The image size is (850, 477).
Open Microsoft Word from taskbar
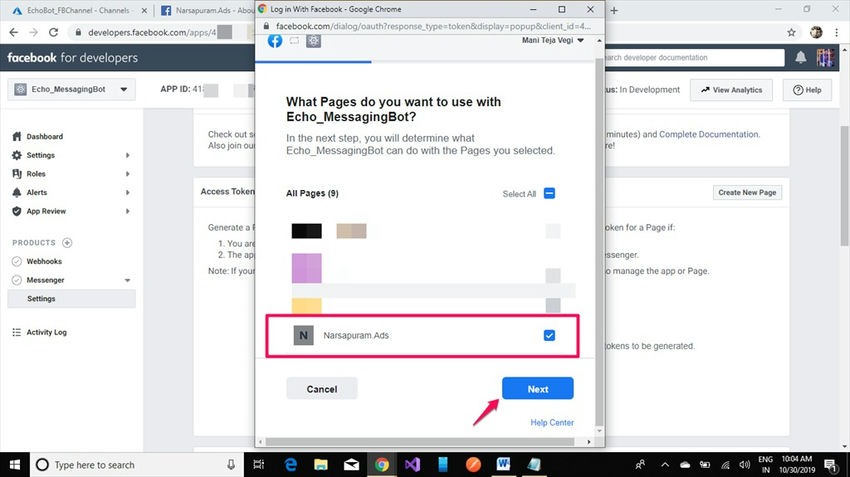(x=503, y=465)
